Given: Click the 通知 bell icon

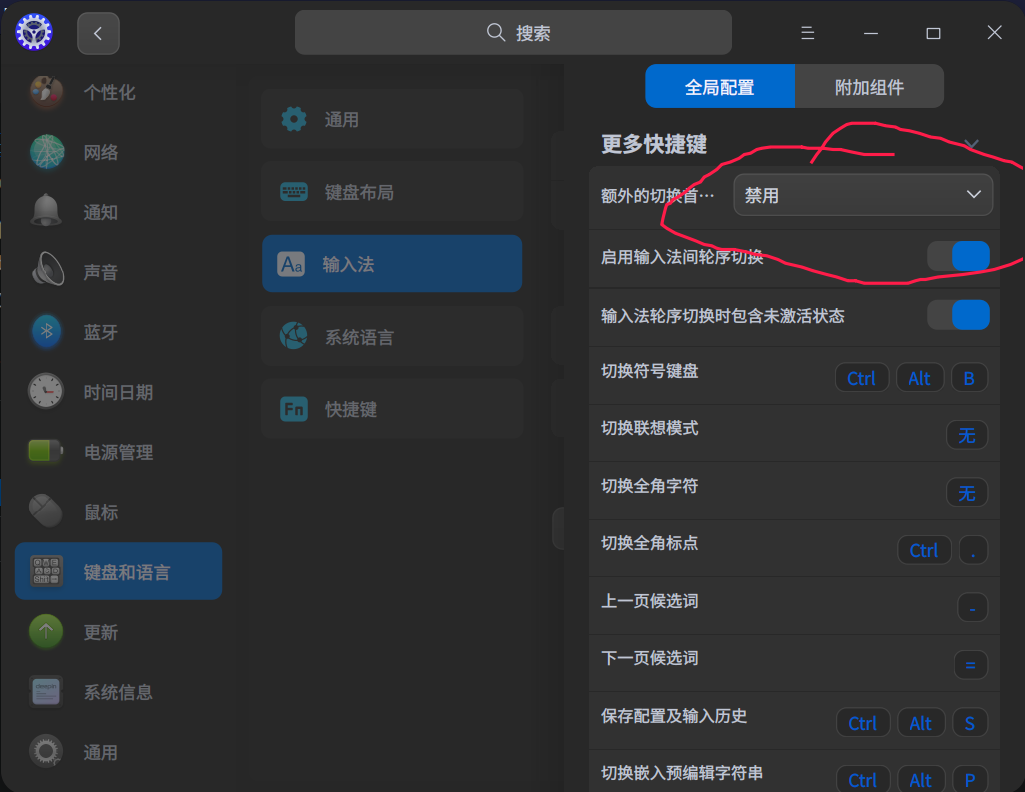Looking at the screenshot, I should [44, 211].
